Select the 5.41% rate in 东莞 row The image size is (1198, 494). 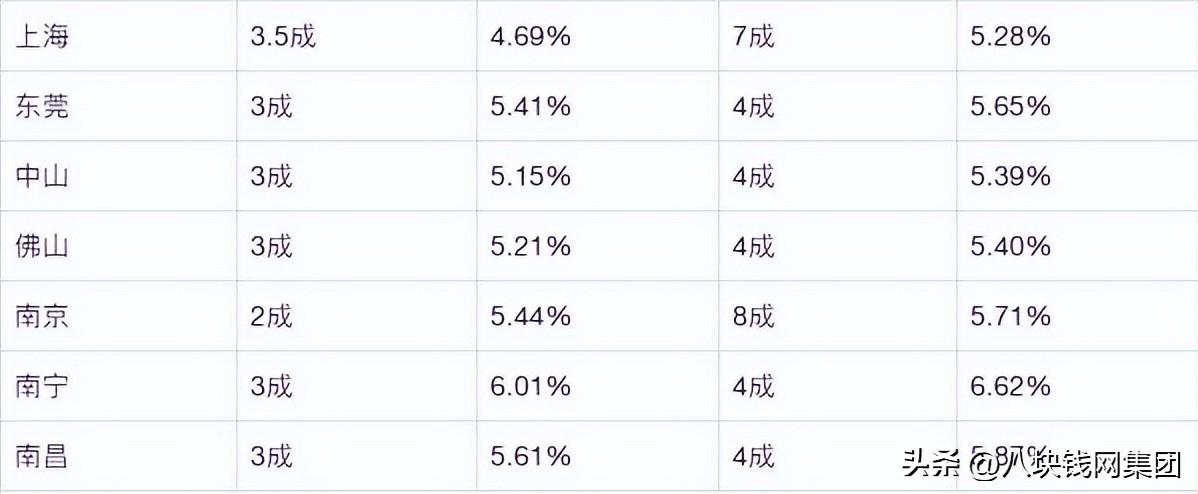tap(530, 107)
